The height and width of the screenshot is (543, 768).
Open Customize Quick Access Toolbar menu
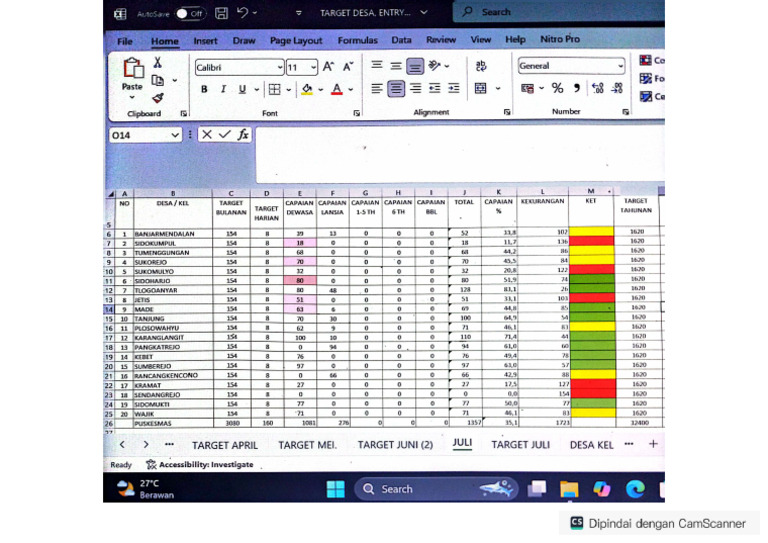[x=299, y=13]
